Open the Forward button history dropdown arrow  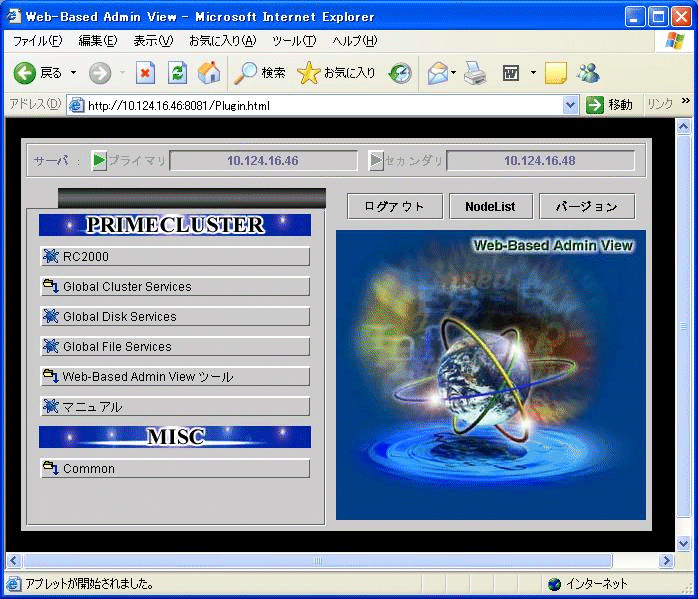click(x=122, y=73)
